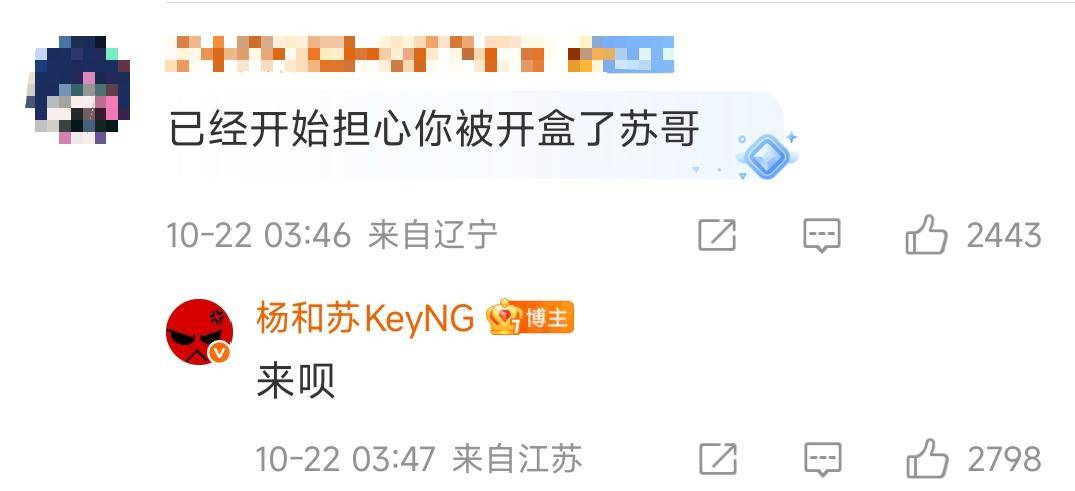Open the red angry-face avatar of 杨和苏KeyNG
The width and height of the screenshot is (1075, 491).
click(x=200, y=332)
